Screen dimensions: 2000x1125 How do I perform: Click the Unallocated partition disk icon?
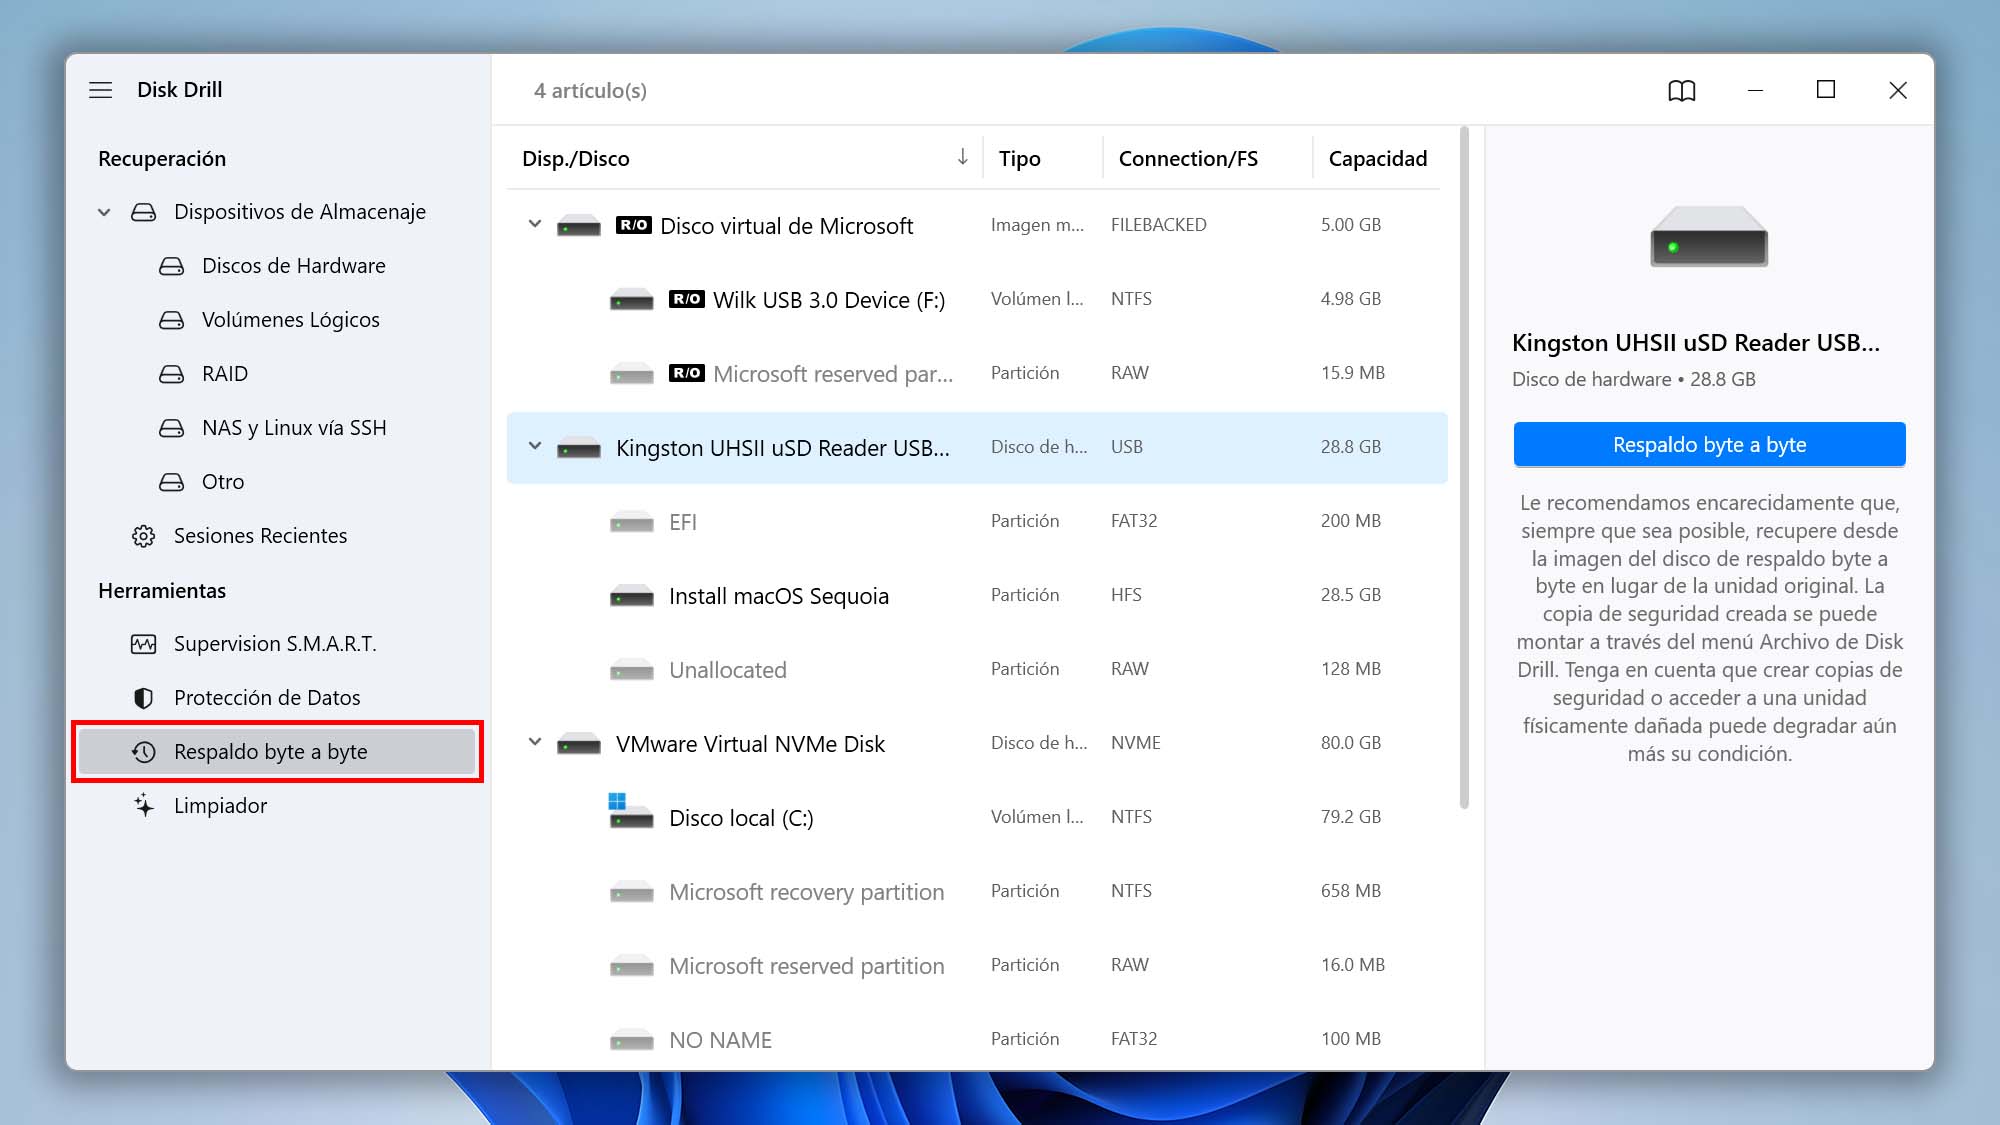pyautogui.click(x=632, y=670)
